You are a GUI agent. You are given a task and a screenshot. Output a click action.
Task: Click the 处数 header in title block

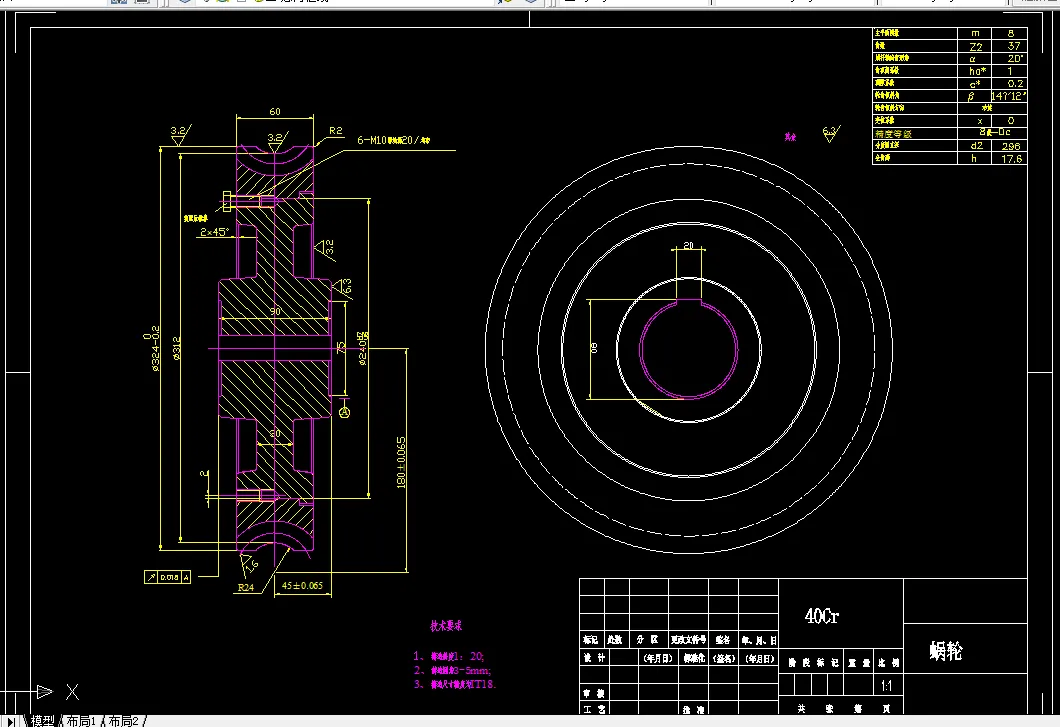click(x=615, y=639)
